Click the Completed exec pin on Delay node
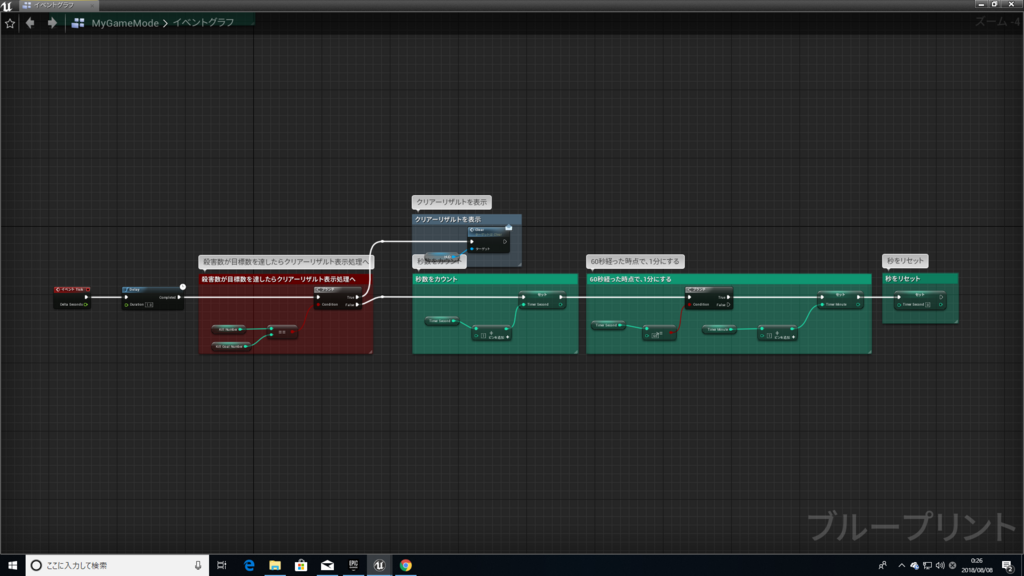 tap(179, 297)
